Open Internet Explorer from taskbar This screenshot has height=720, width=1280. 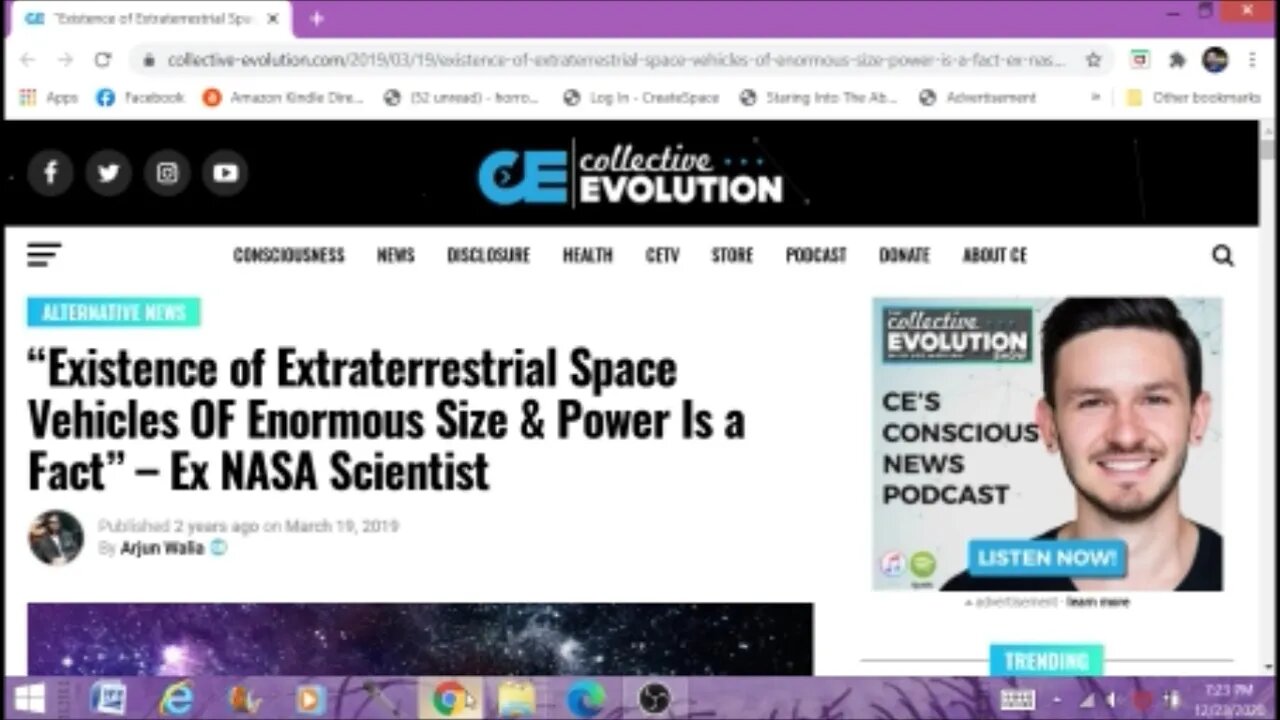tap(176, 698)
